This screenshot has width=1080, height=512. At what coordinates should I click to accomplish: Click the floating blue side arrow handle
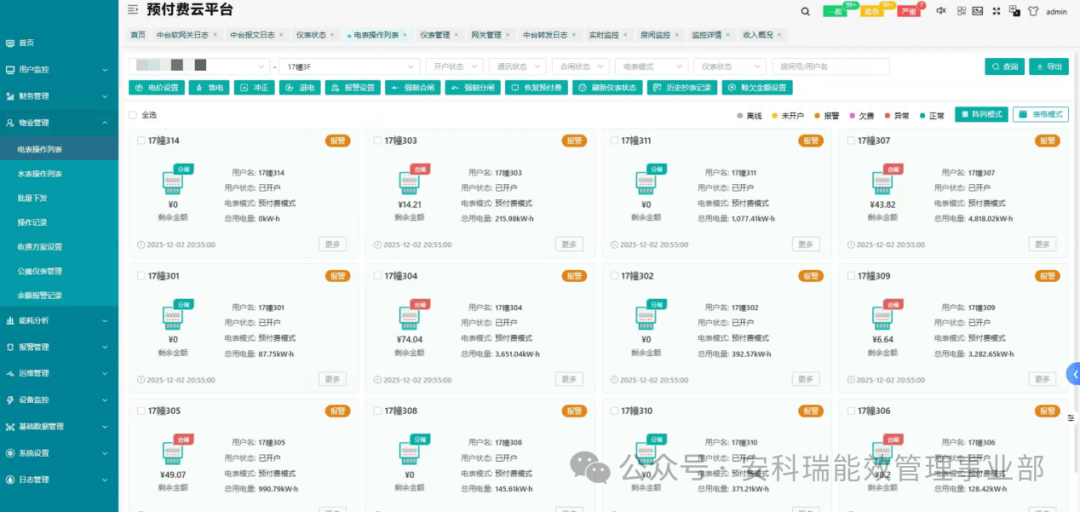click(1074, 374)
